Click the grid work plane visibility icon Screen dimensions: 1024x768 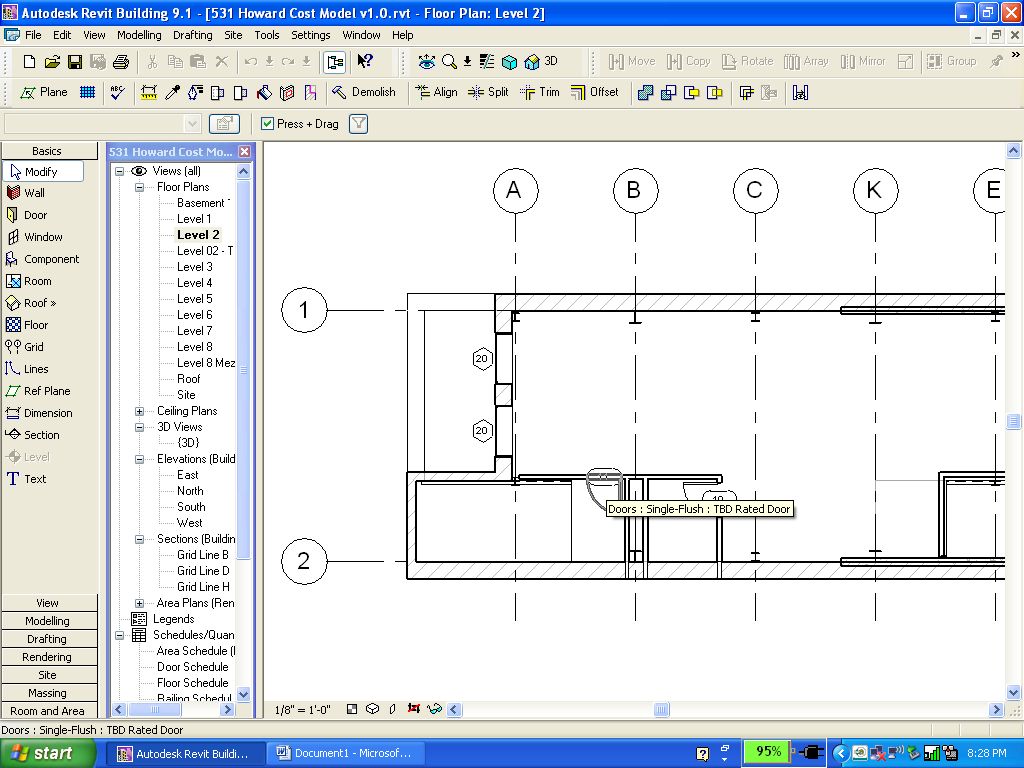(x=88, y=93)
